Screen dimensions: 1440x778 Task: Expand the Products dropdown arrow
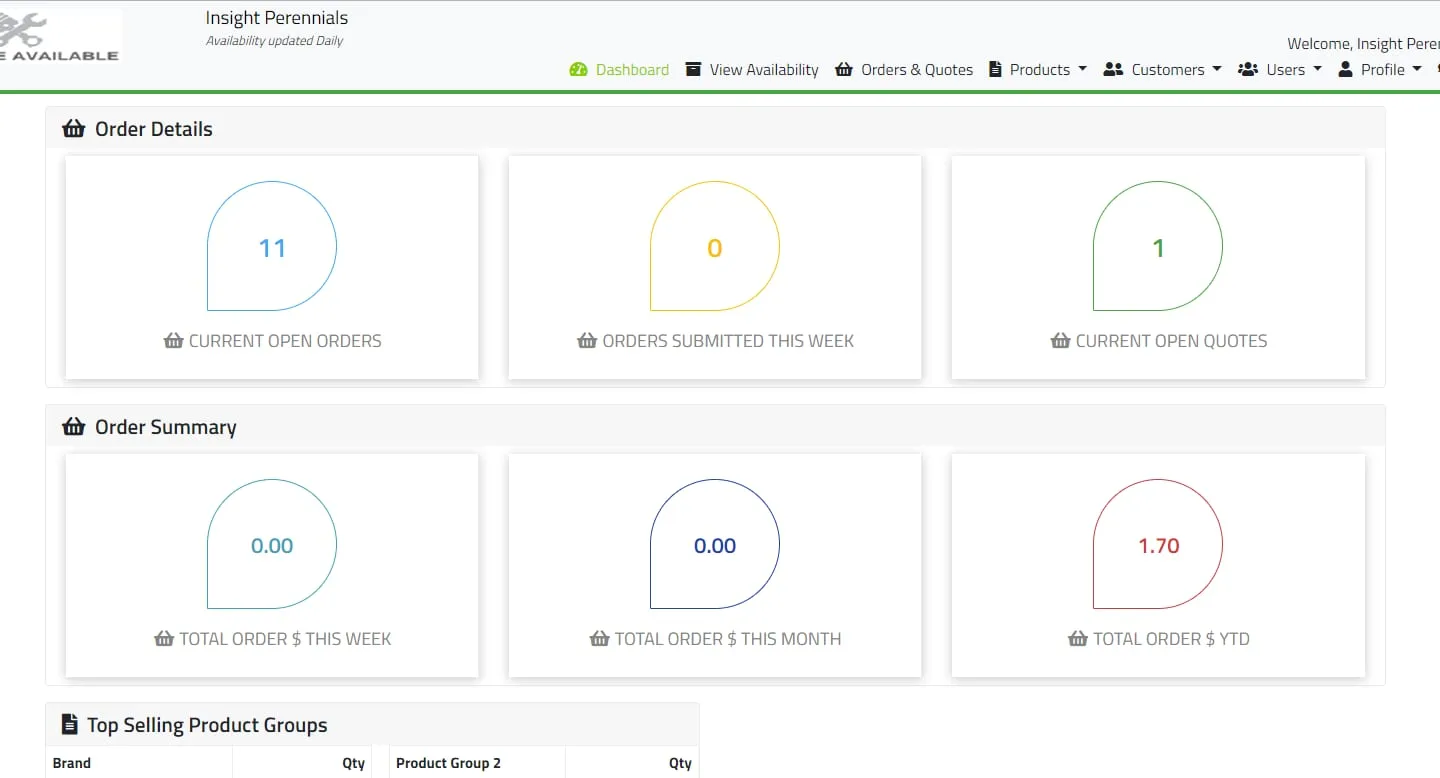1081,69
